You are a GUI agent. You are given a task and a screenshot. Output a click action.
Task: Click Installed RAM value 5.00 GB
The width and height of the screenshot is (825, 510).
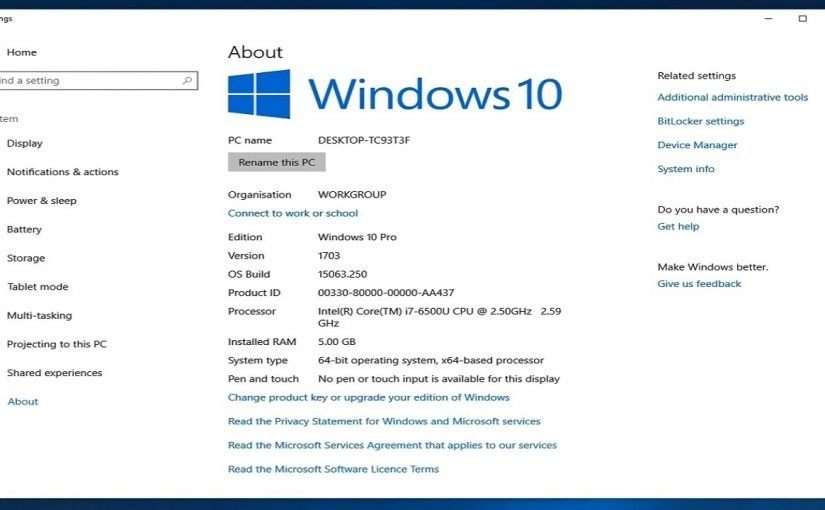click(337, 342)
